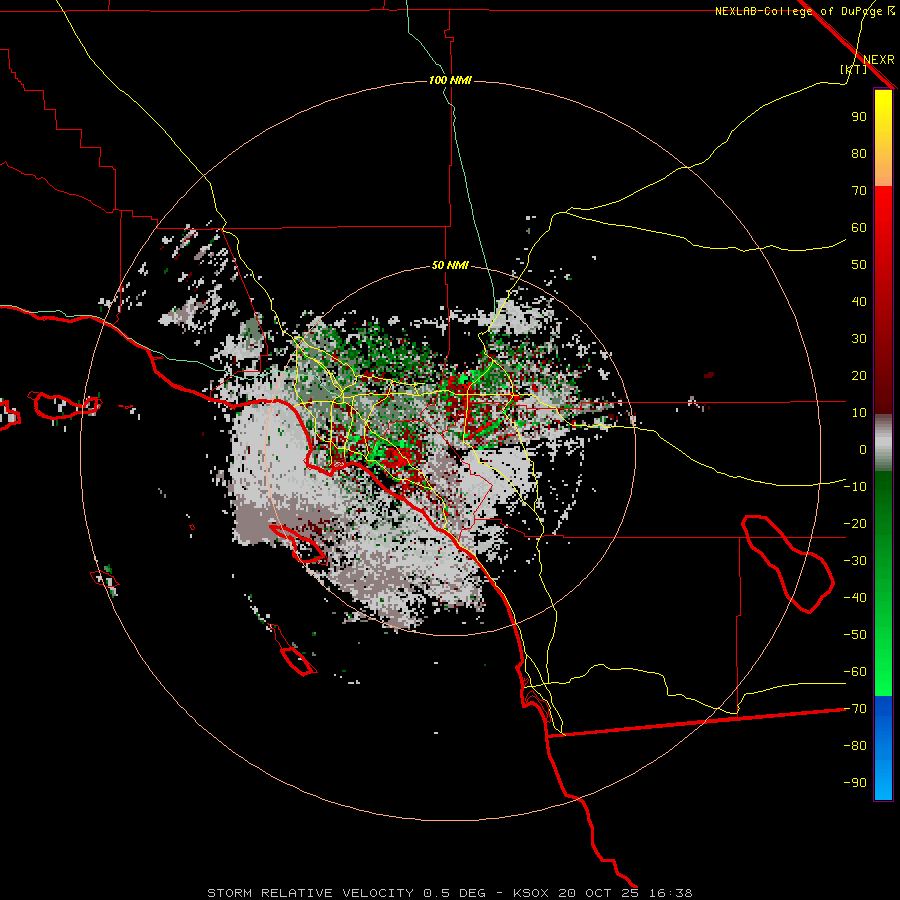Click the 90 value on velocity scale

pyautogui.click(x=859, y=117)
